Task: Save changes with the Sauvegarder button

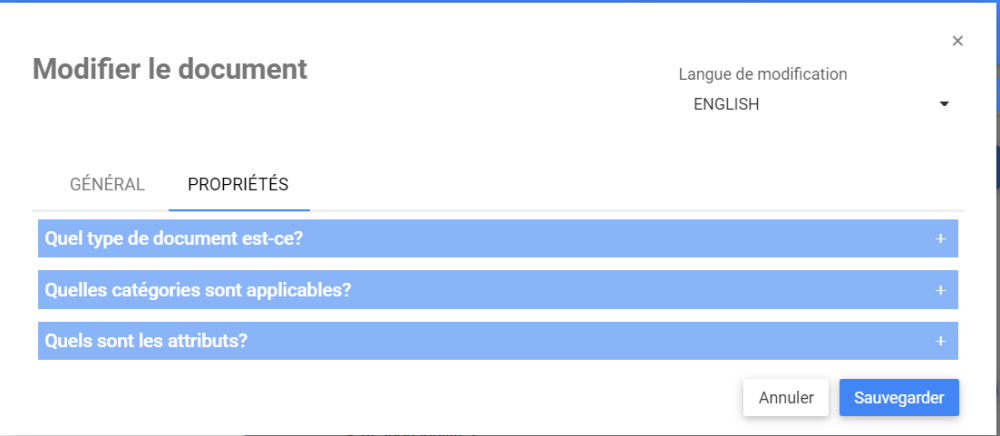Action: pos(898,397)
